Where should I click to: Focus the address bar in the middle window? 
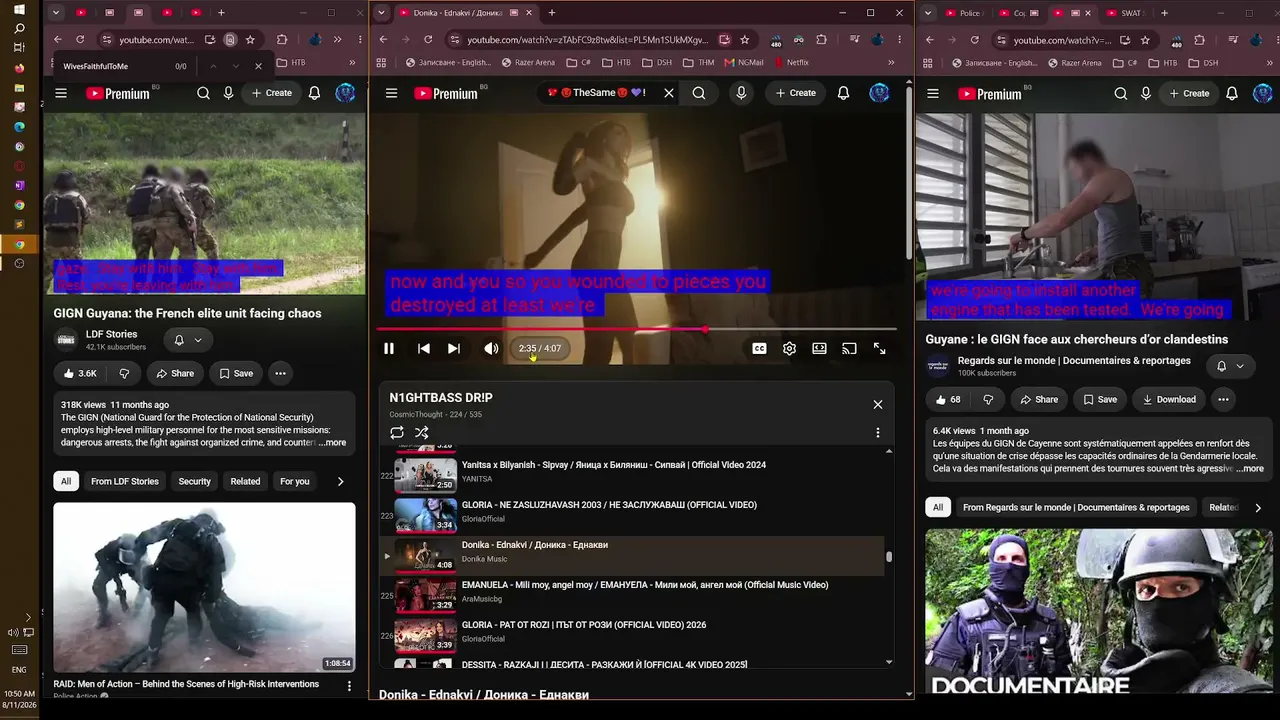tap(588, 40)
